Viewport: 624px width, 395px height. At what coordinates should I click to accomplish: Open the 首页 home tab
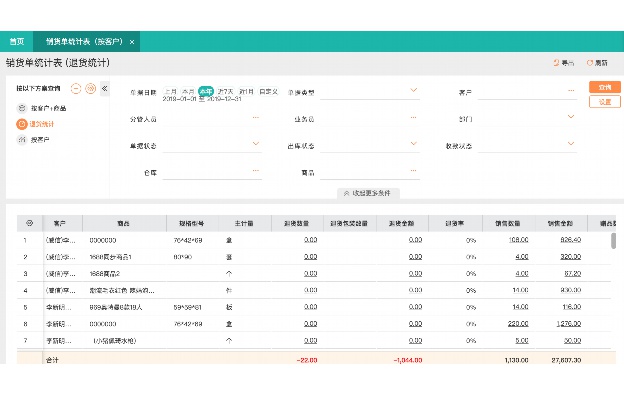coord(17,41)
